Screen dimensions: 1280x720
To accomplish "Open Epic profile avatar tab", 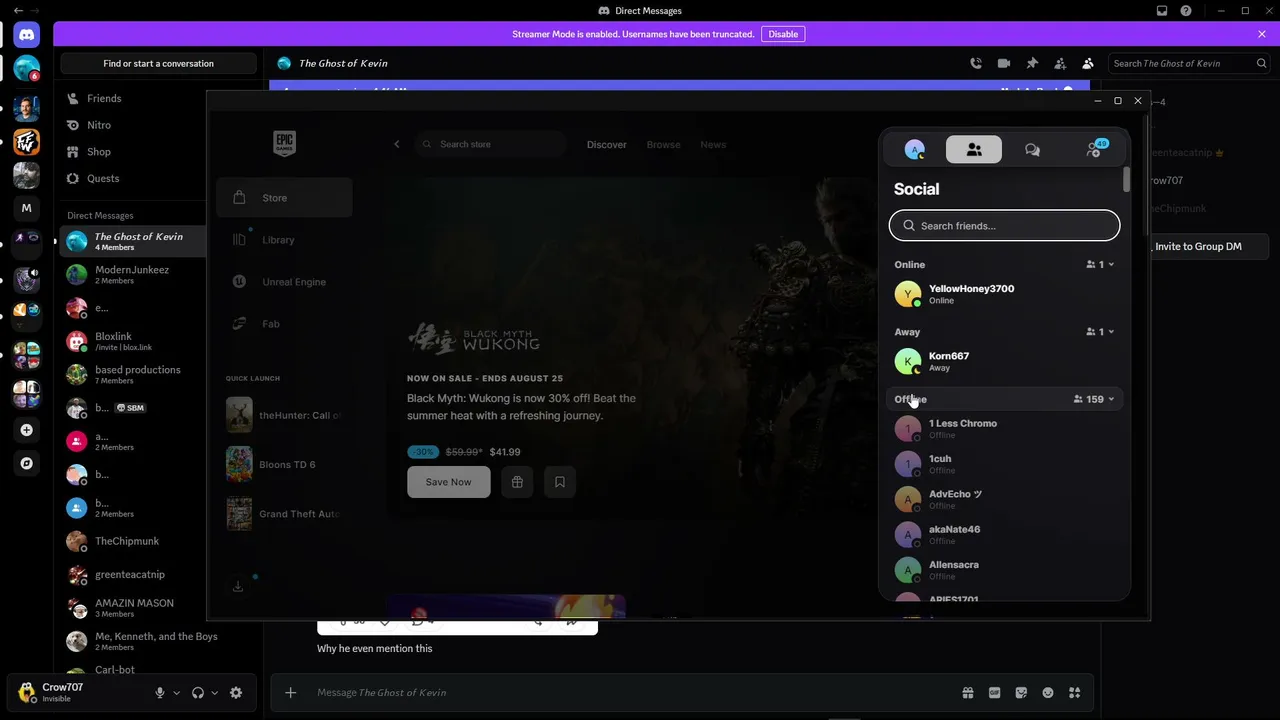I will coord(914,150).
